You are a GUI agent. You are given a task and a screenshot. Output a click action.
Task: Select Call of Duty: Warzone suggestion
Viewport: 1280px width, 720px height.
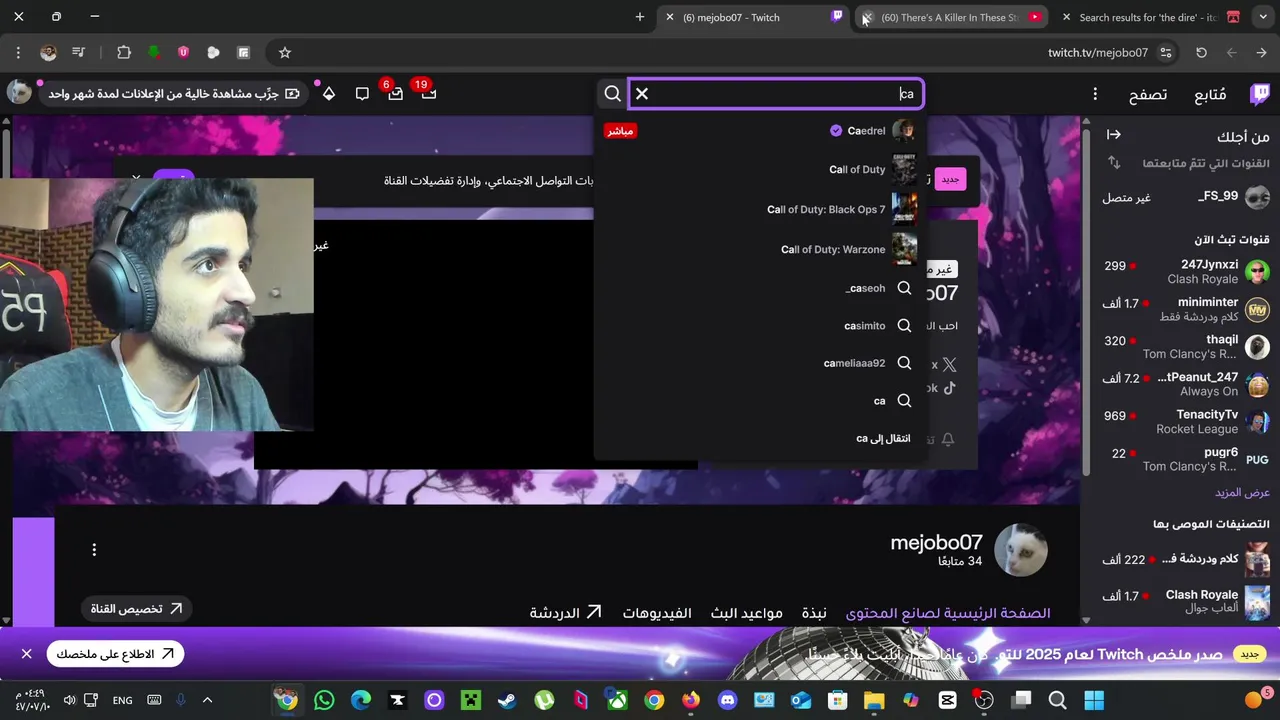pyautogui.click(x=760, y=249)
